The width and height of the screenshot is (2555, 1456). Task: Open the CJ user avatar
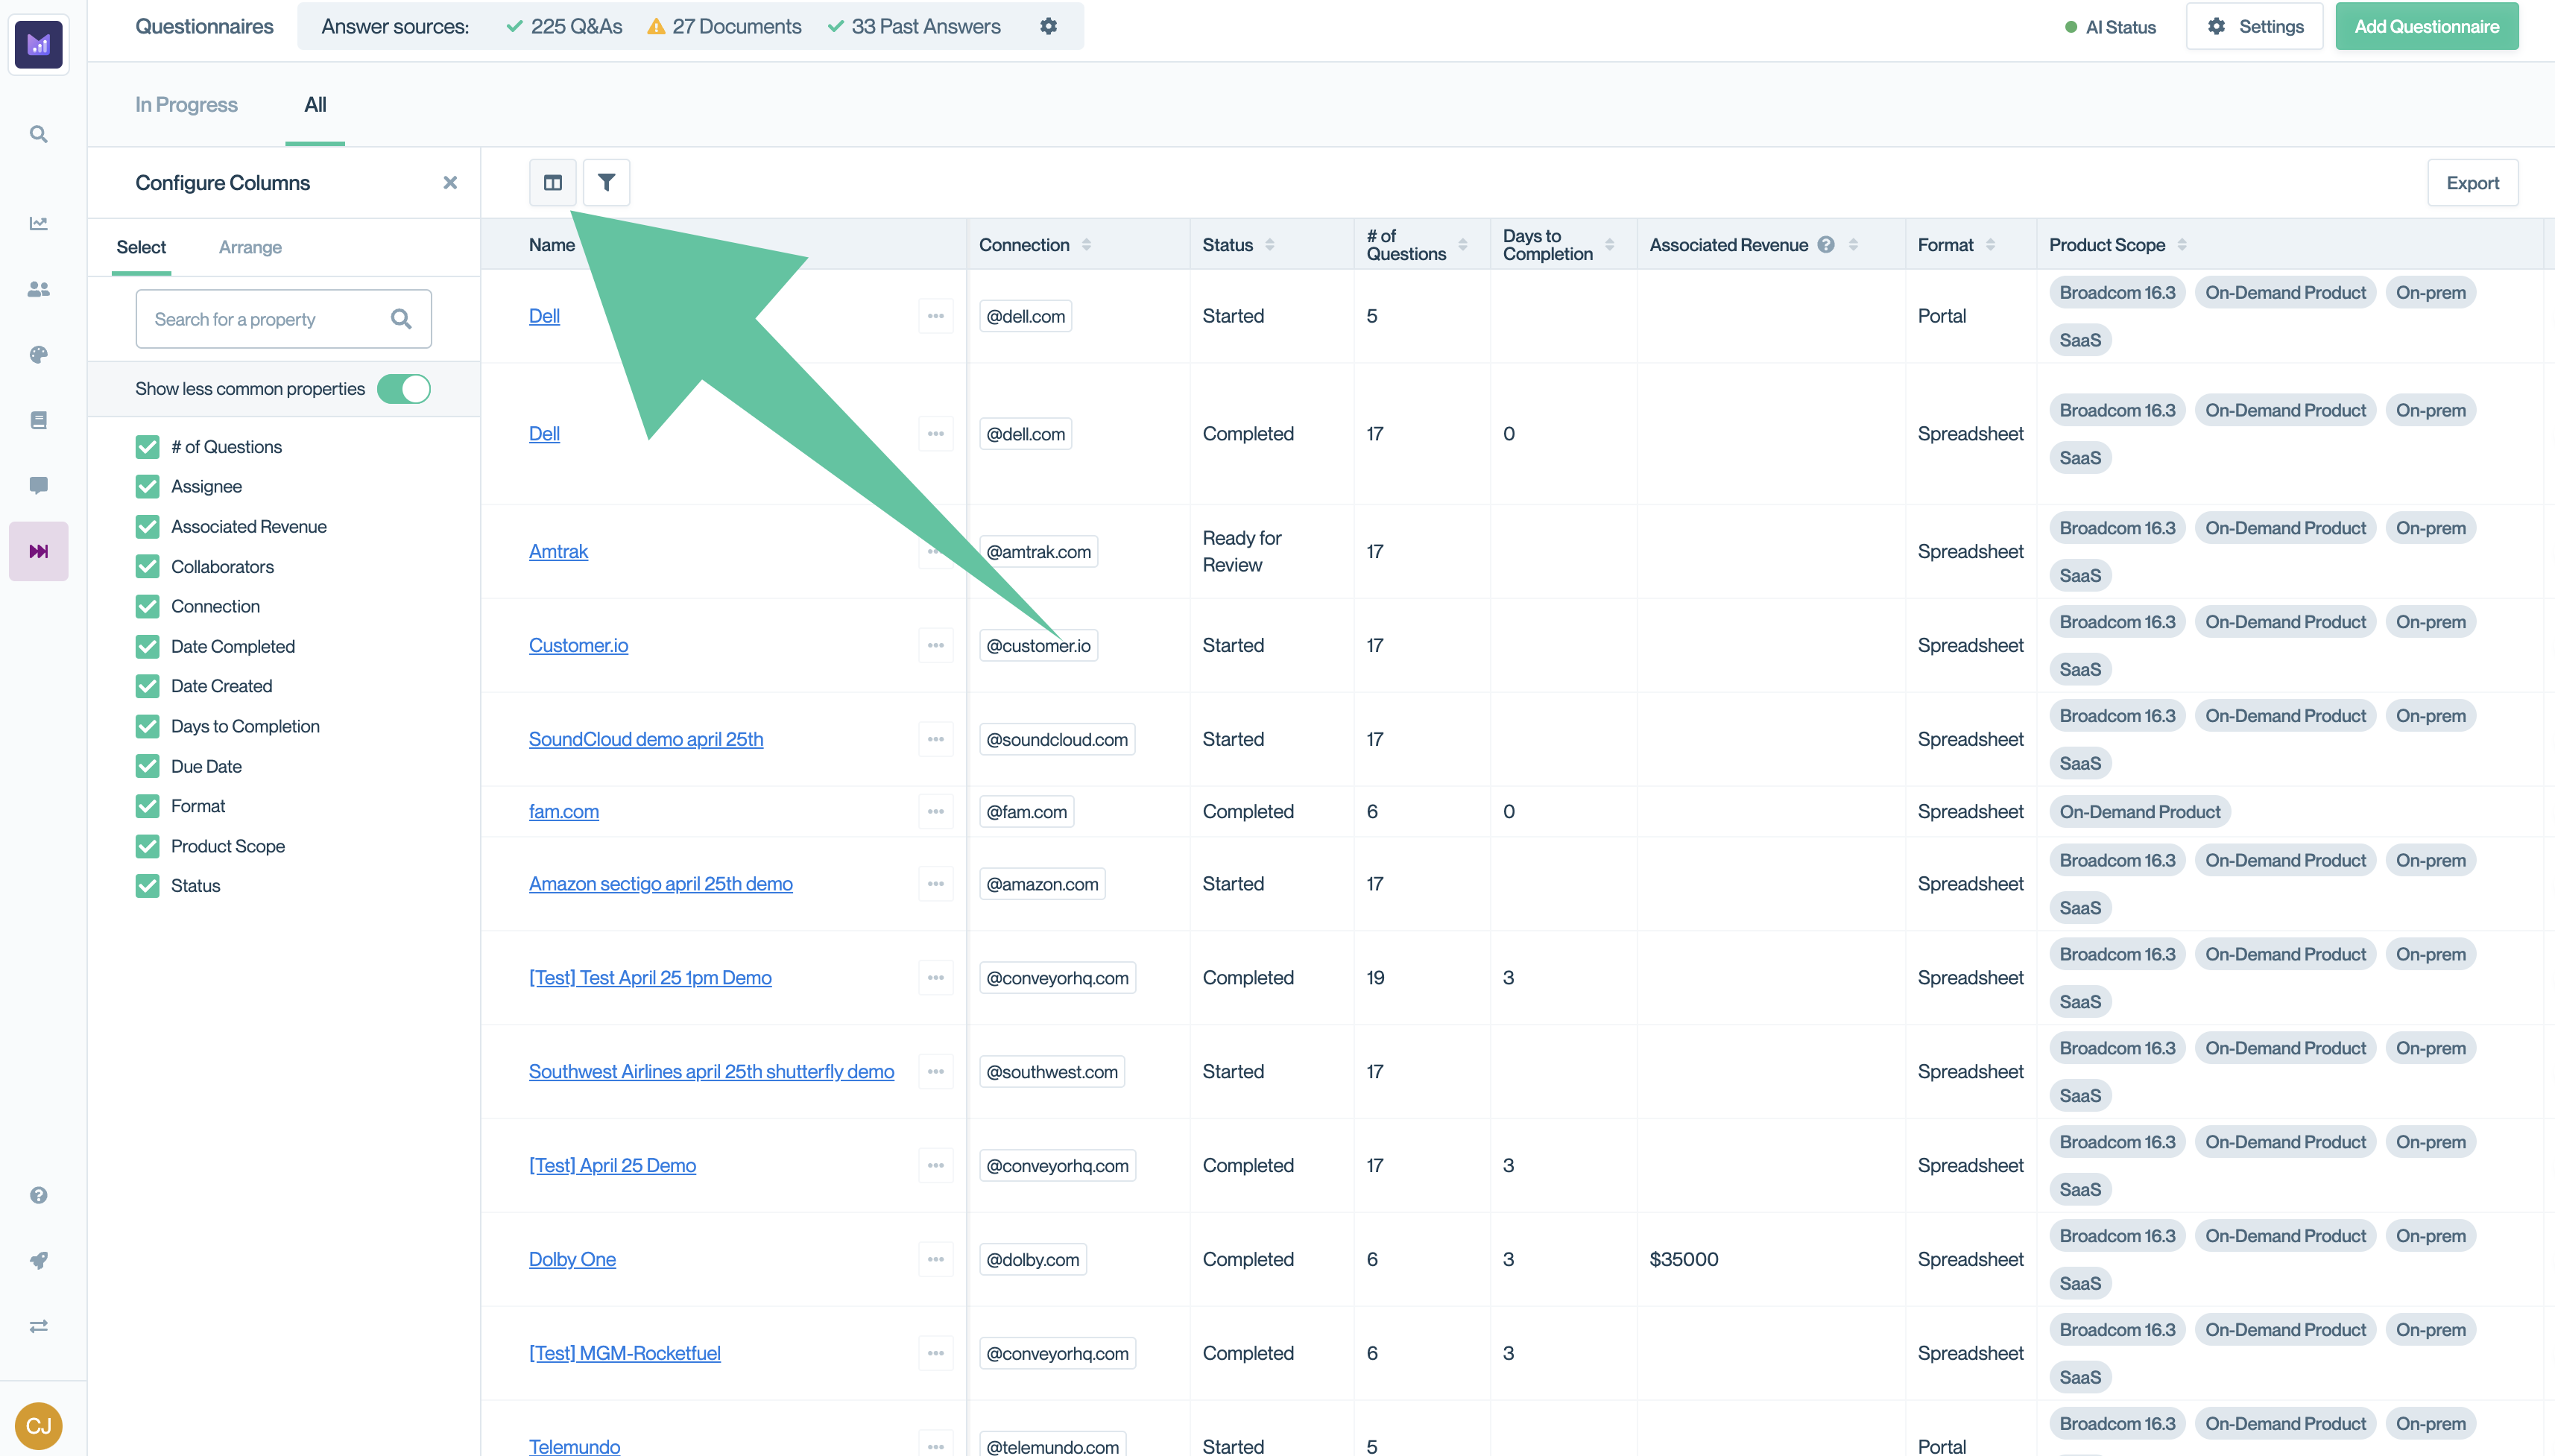(x=38, y=1425)
